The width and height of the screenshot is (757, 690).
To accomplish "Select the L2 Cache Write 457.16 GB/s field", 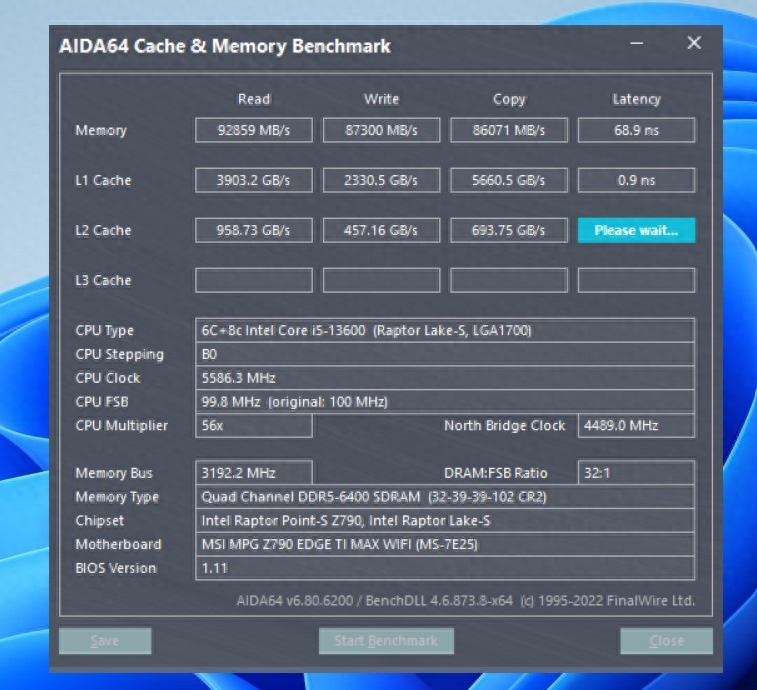I will 381,230.
